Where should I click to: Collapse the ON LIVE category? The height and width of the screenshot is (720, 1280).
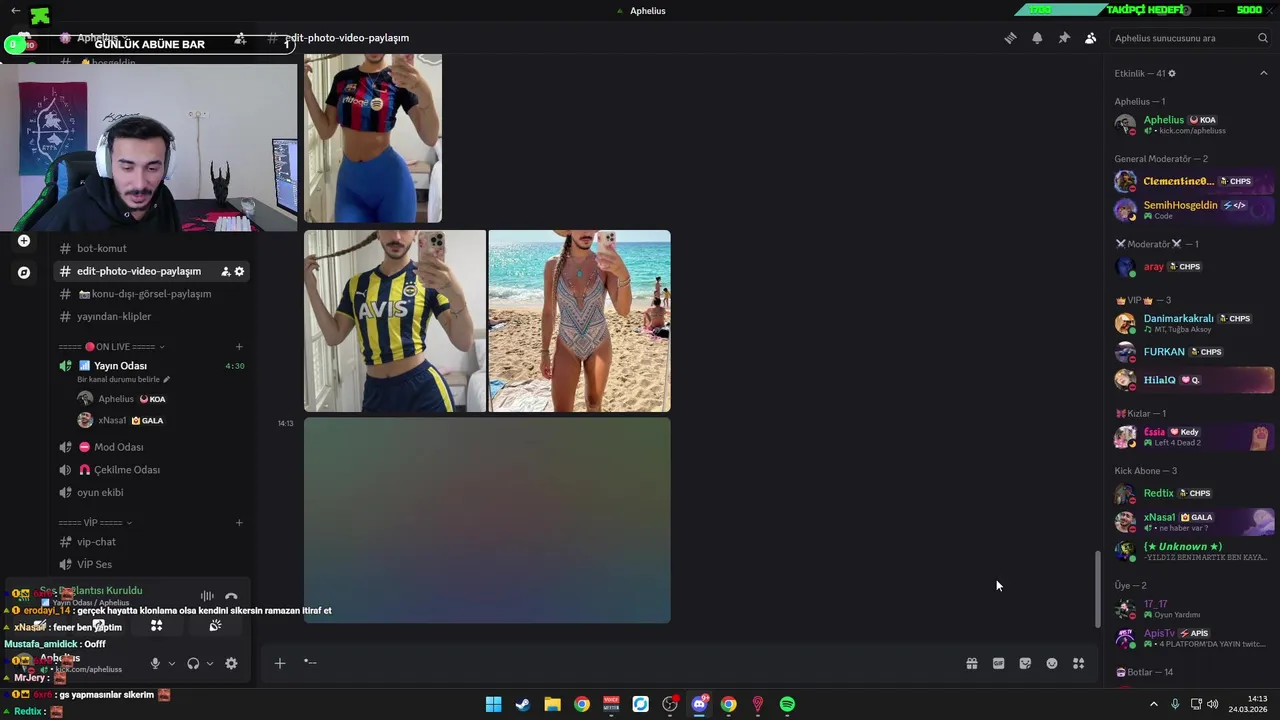tap(112, 346)
